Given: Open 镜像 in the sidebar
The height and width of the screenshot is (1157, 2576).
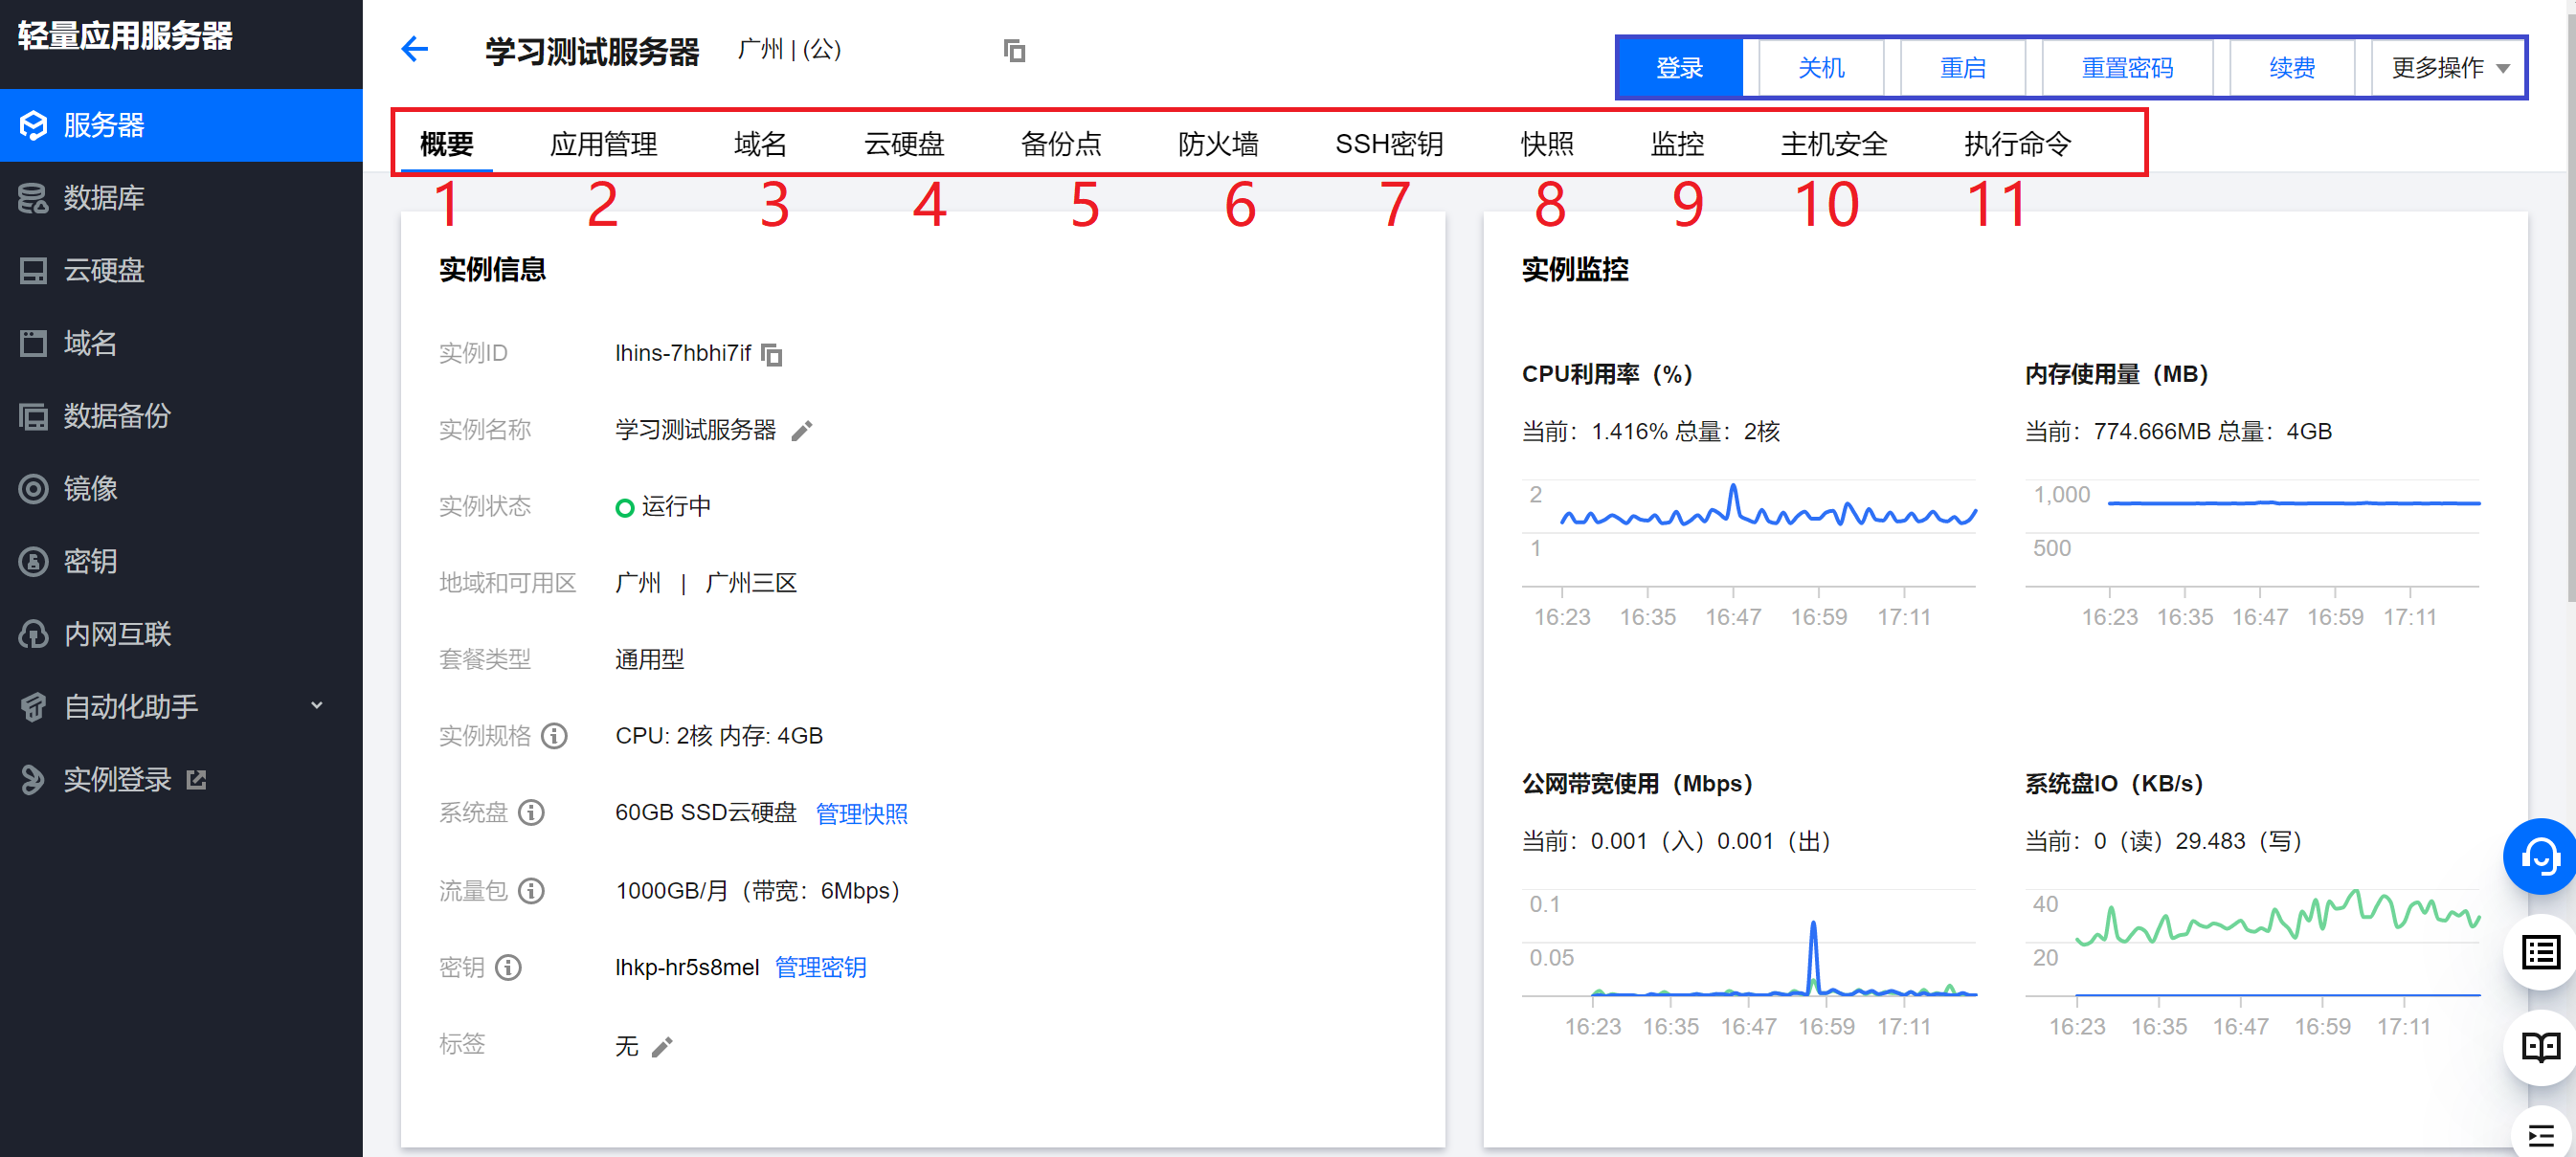Looking at the screenshot, I should pos(181,489).
